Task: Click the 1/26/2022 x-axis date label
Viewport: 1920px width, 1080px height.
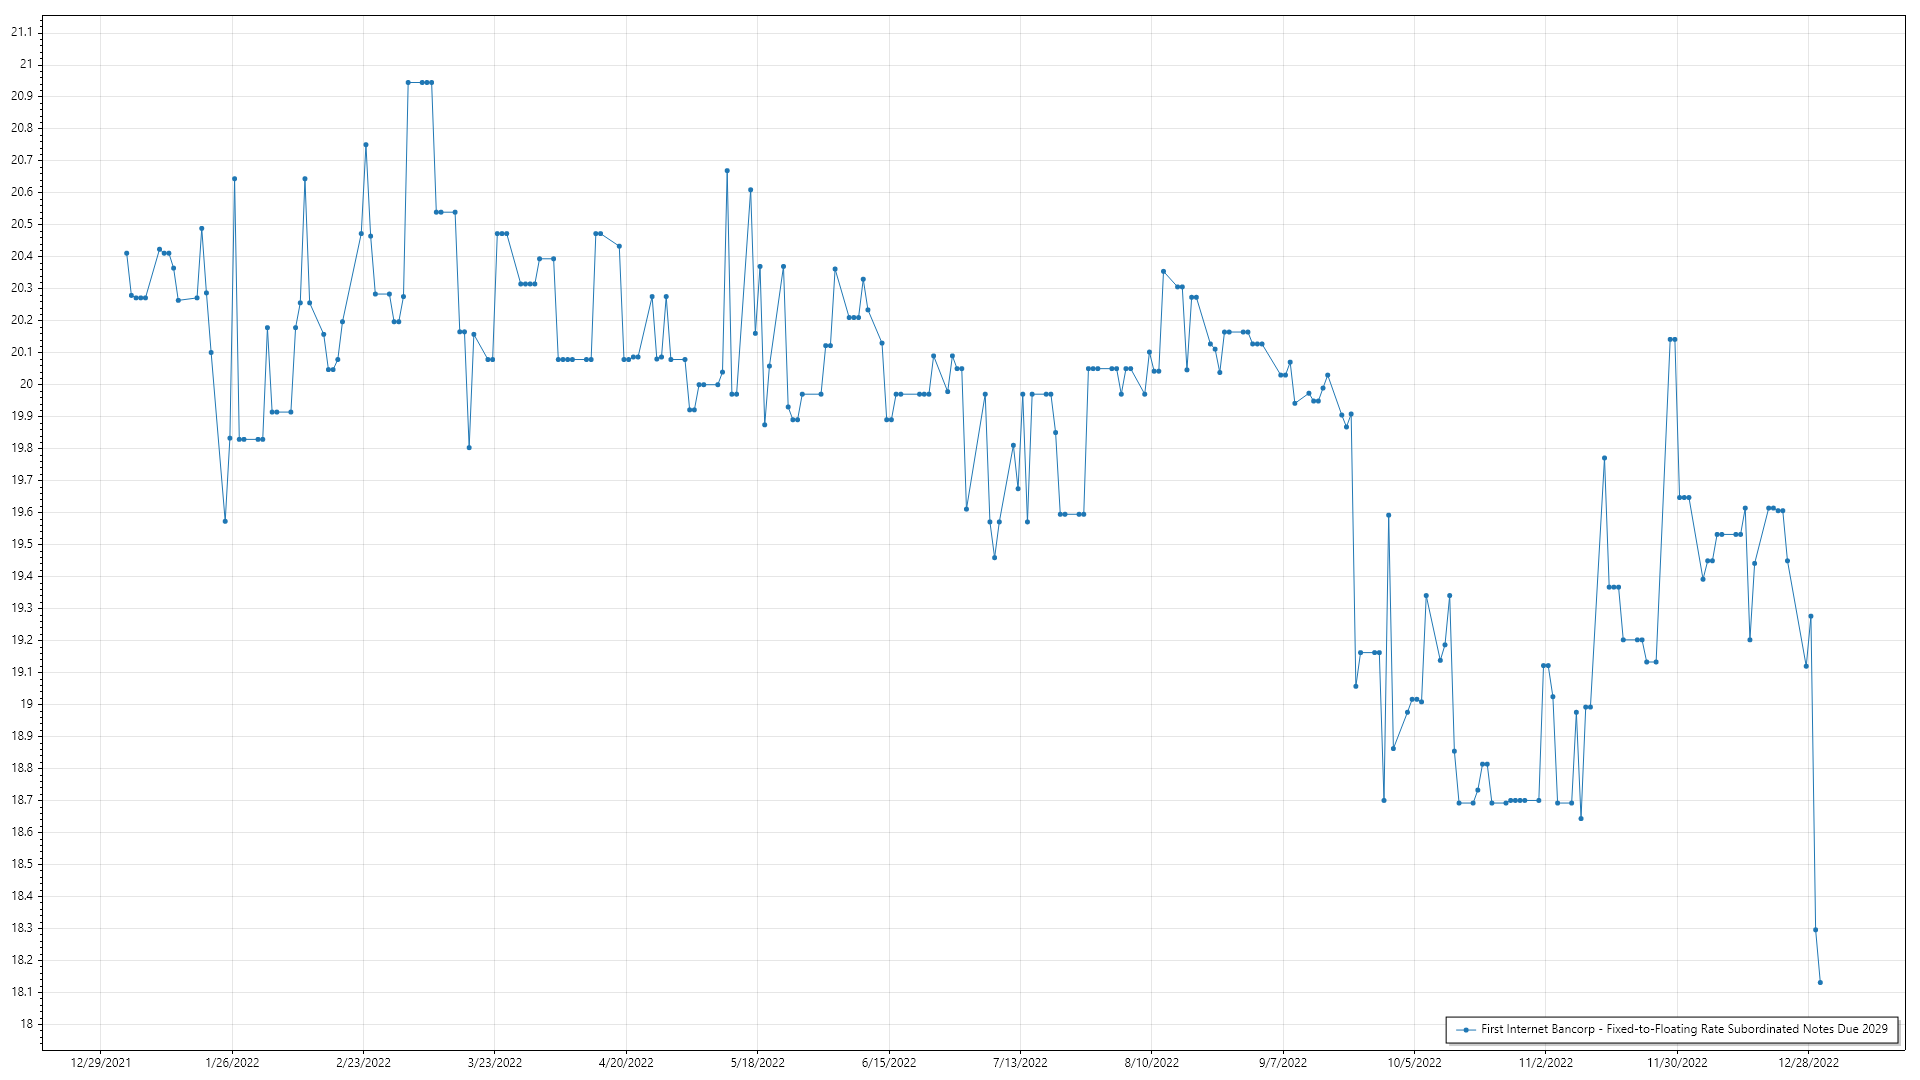Action: coord(232,1063)
